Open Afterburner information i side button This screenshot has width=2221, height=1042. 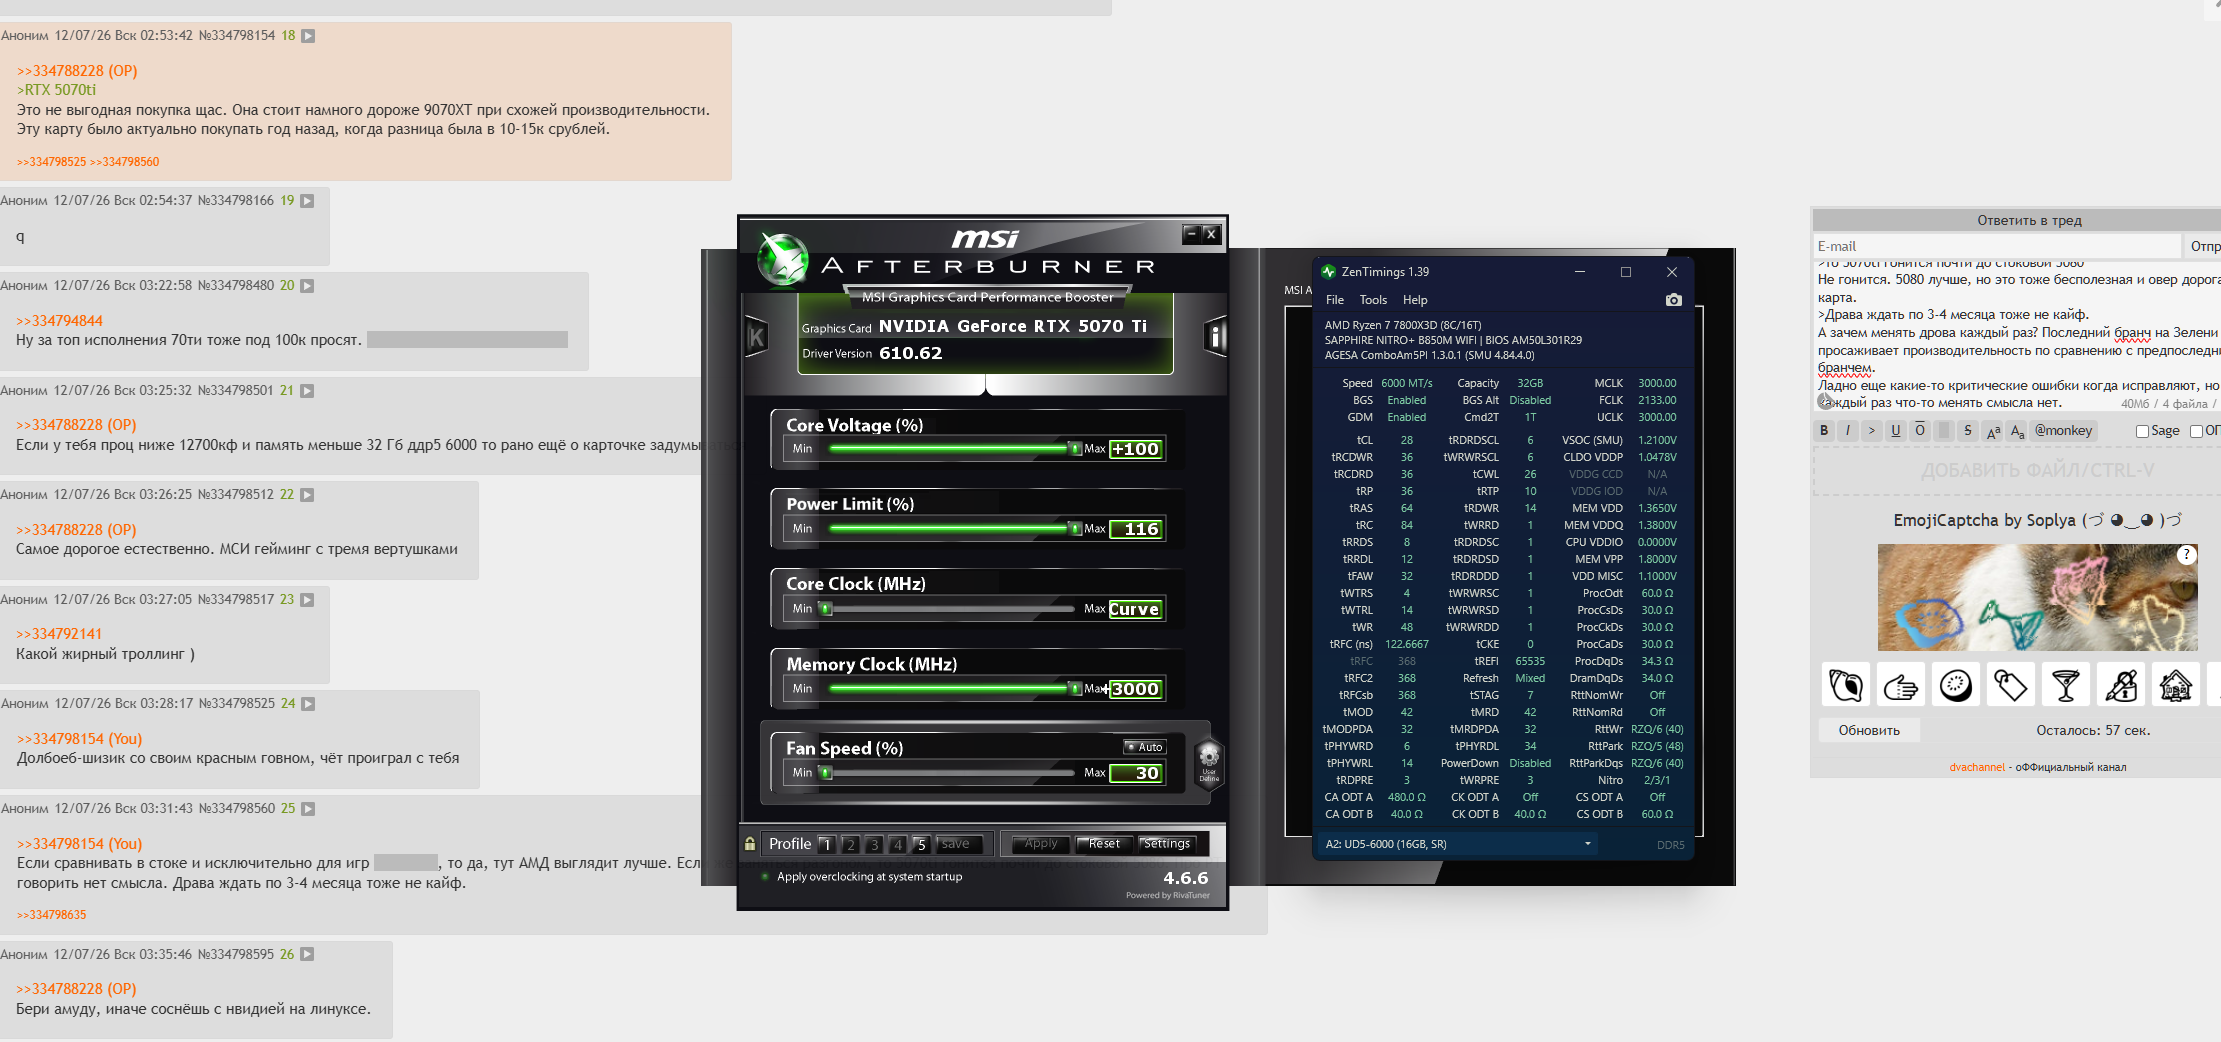click(x=1215, y=337)
